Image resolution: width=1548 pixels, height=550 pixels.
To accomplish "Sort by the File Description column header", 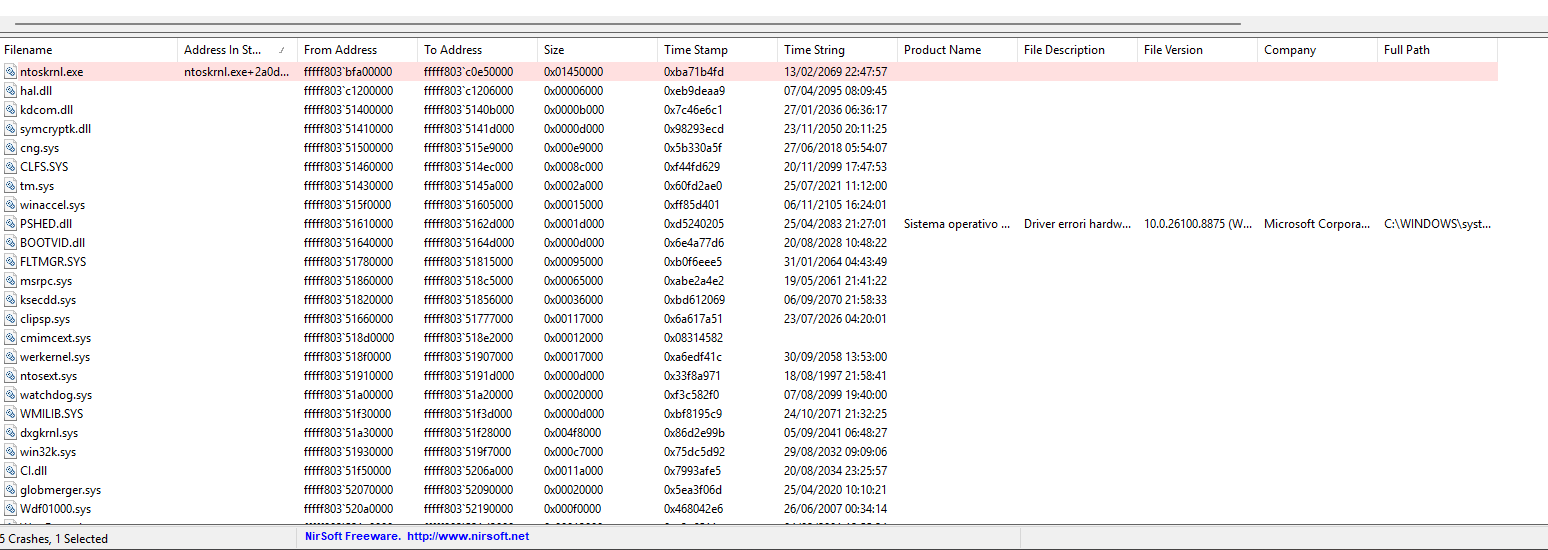I will 1078,50.
